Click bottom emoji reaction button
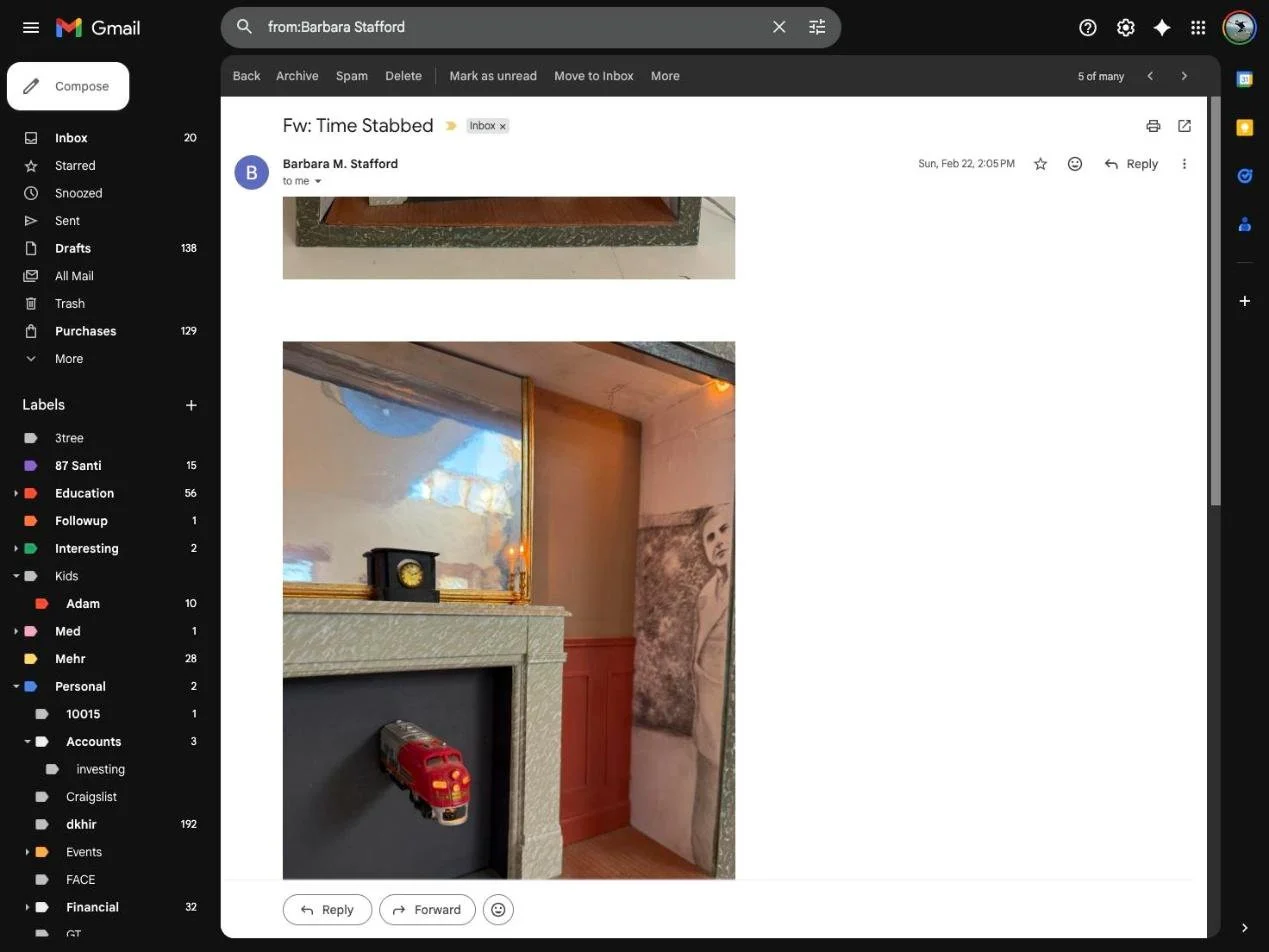This screenshot has width=1269, height=952. (498, 910)
